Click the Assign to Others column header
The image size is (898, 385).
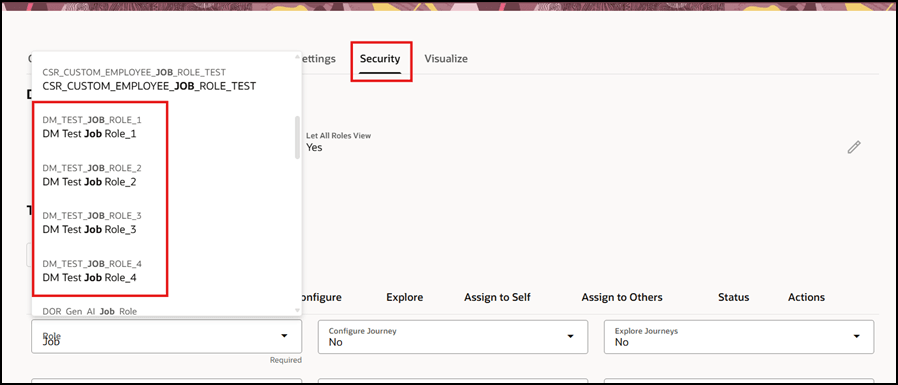tap(622, 297)
